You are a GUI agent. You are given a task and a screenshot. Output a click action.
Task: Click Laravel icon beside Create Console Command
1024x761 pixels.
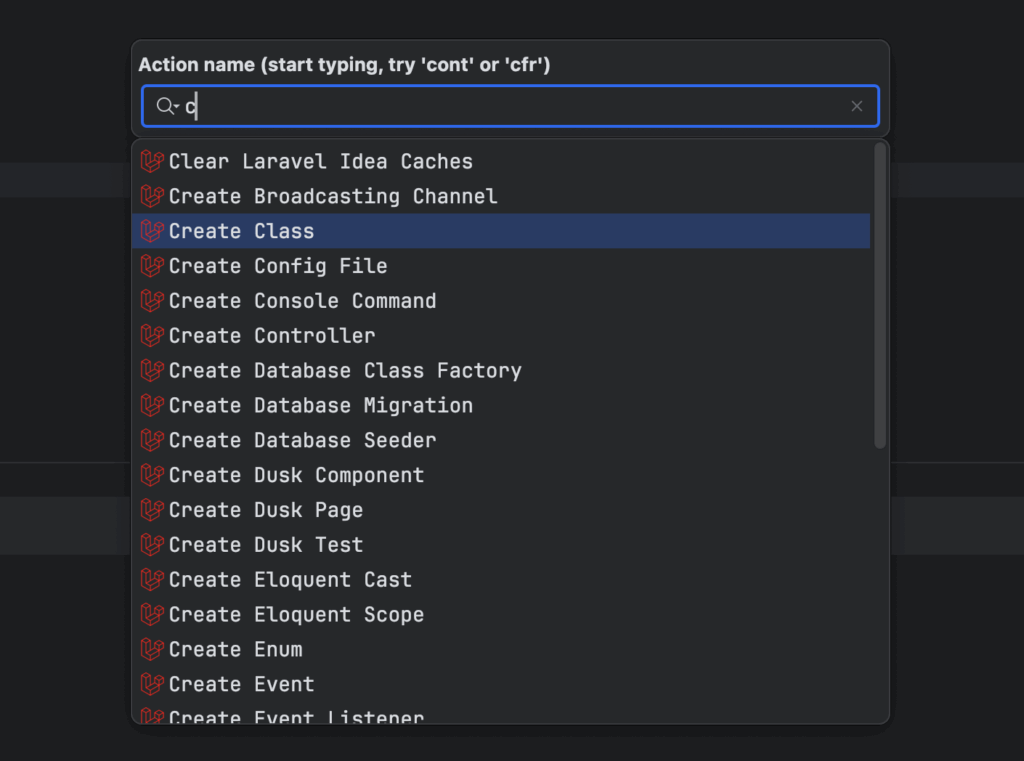pyautogui.click(x=152, y=300)
